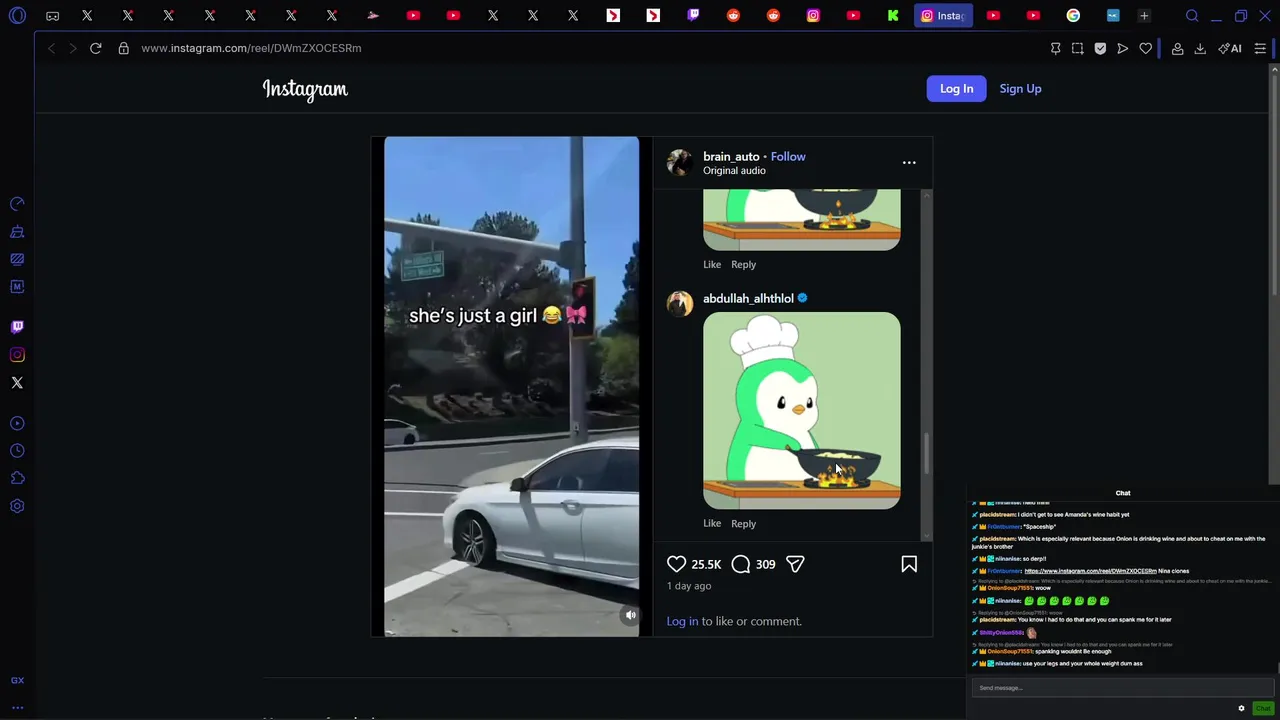Open Easy Setup sliders icon
The width and height of the screenshot is (1280, 720).
coord(1260,48)
